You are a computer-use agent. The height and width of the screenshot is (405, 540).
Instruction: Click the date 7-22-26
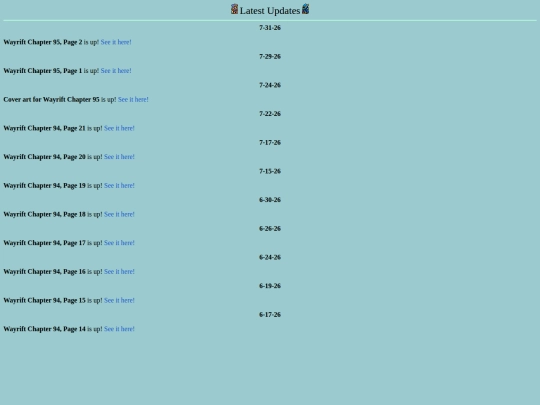click(x=270, y=114)
